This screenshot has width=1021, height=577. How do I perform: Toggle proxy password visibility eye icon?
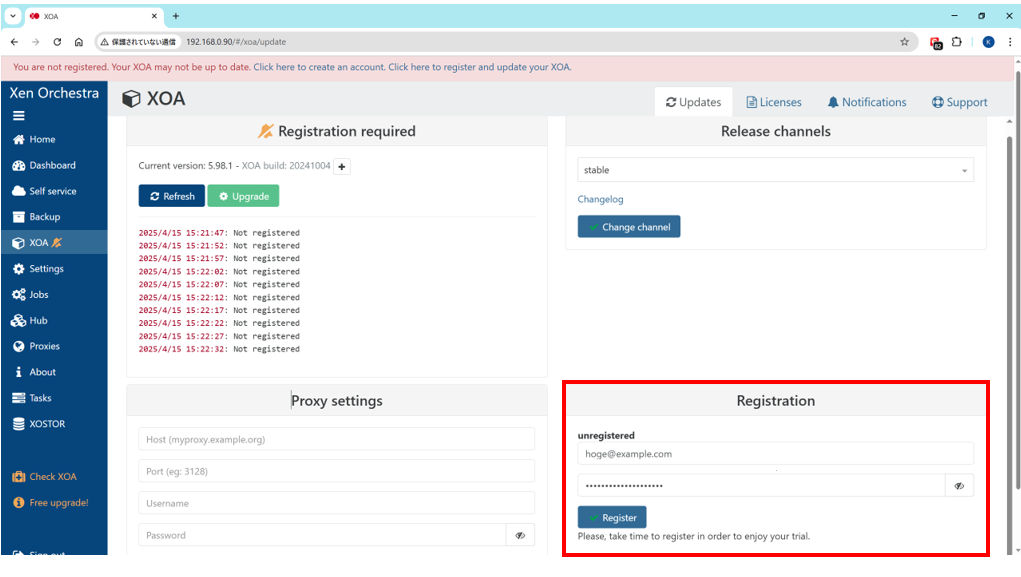(x=520, y=536)
